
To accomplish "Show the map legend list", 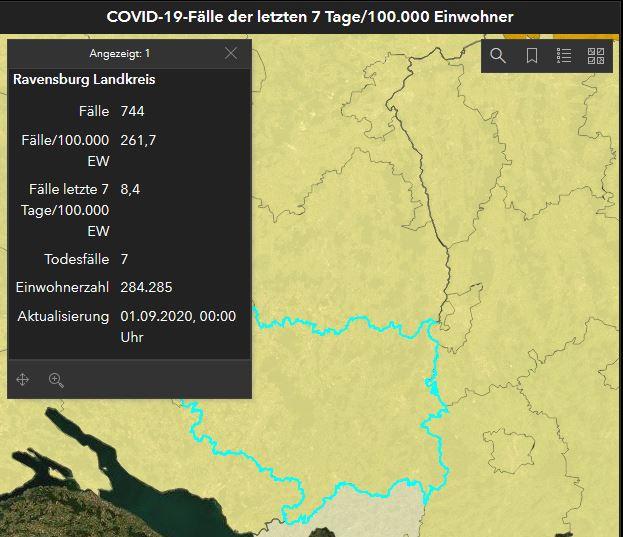I will click(x=564, y=56).
